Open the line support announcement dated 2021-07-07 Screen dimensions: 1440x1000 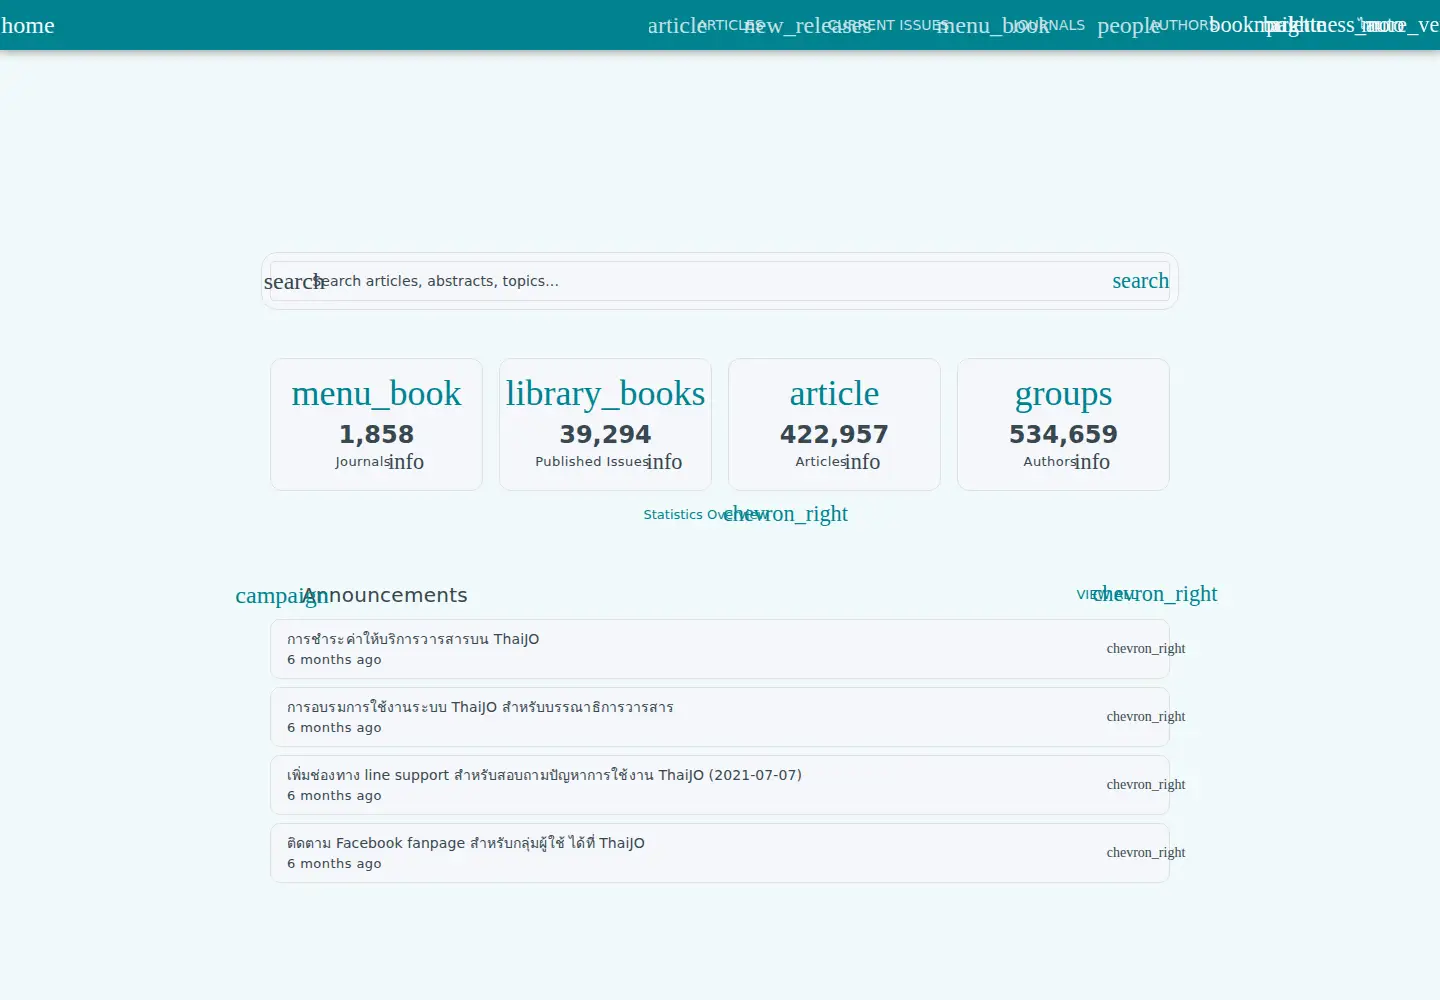coord(720,785)
